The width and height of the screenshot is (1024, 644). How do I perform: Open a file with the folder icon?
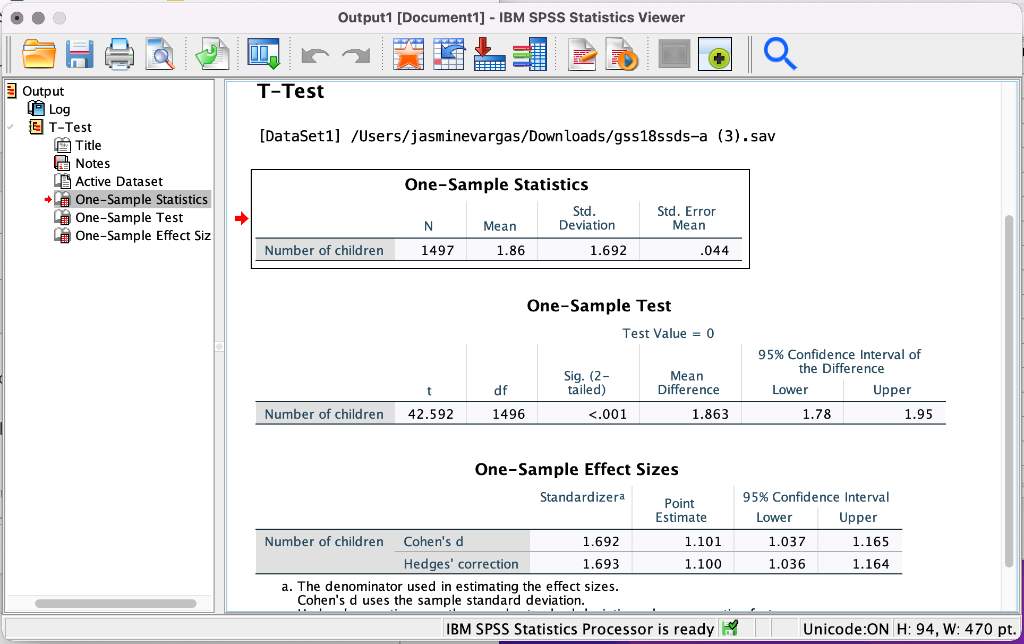click(x=39, y=54)
